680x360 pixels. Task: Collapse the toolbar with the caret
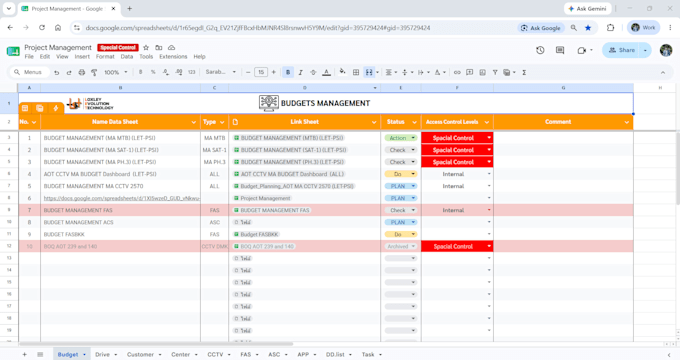(x=663, y=72)
